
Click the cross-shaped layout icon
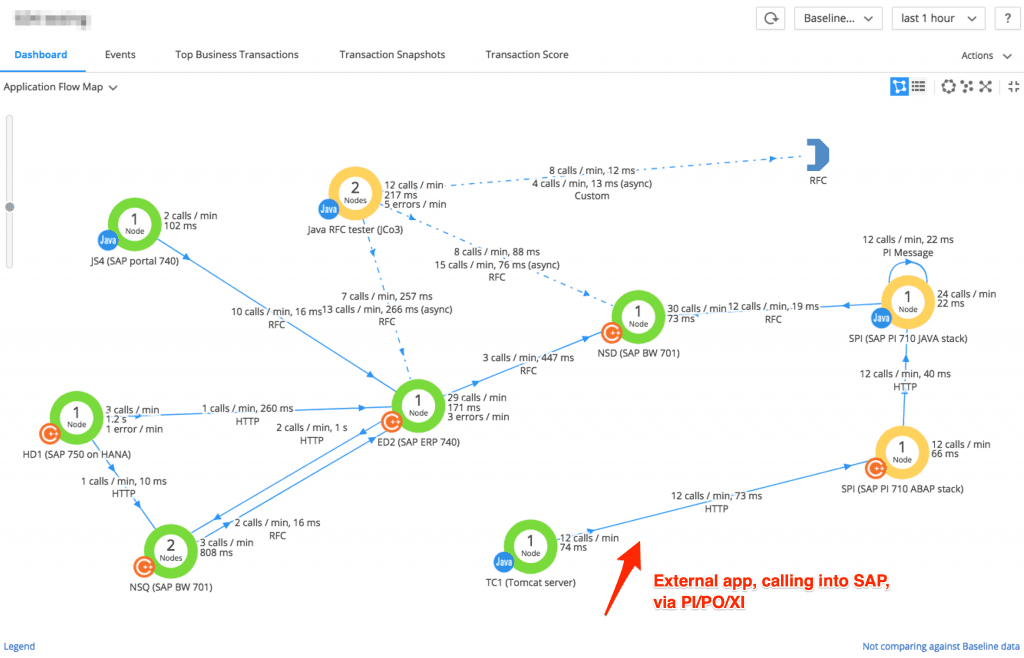[x=985, y=87]
